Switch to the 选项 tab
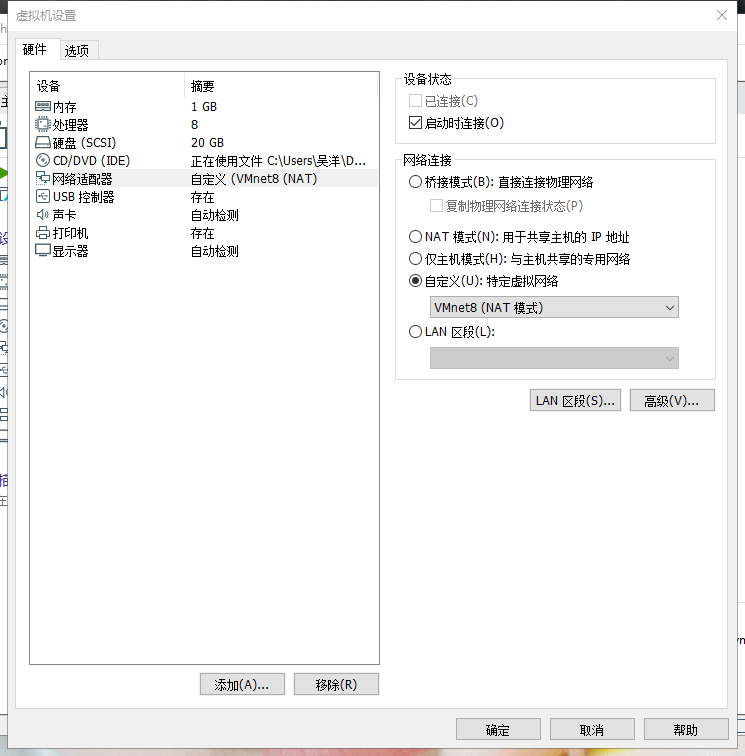Screen dimensions: 745x756 click(x=77, y=51)
